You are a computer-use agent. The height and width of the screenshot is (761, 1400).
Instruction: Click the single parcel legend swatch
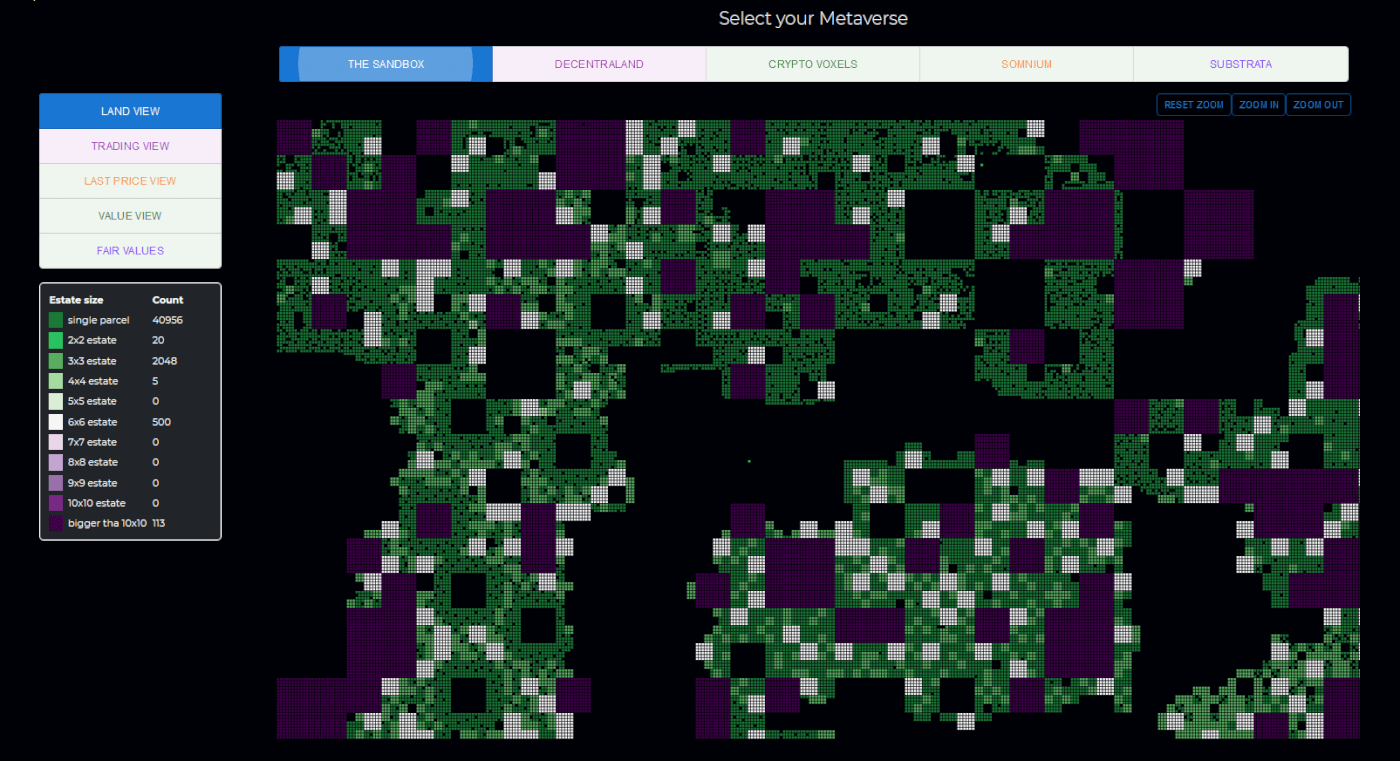54,320
